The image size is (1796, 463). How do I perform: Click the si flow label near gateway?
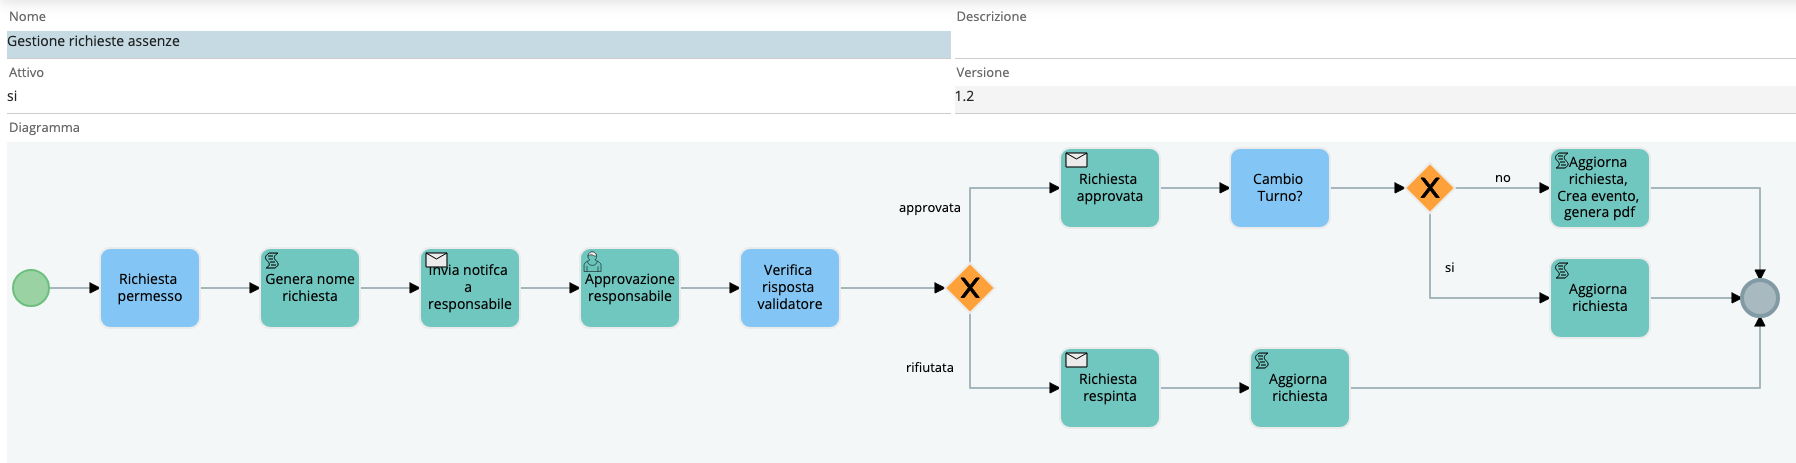(1450, 268)
